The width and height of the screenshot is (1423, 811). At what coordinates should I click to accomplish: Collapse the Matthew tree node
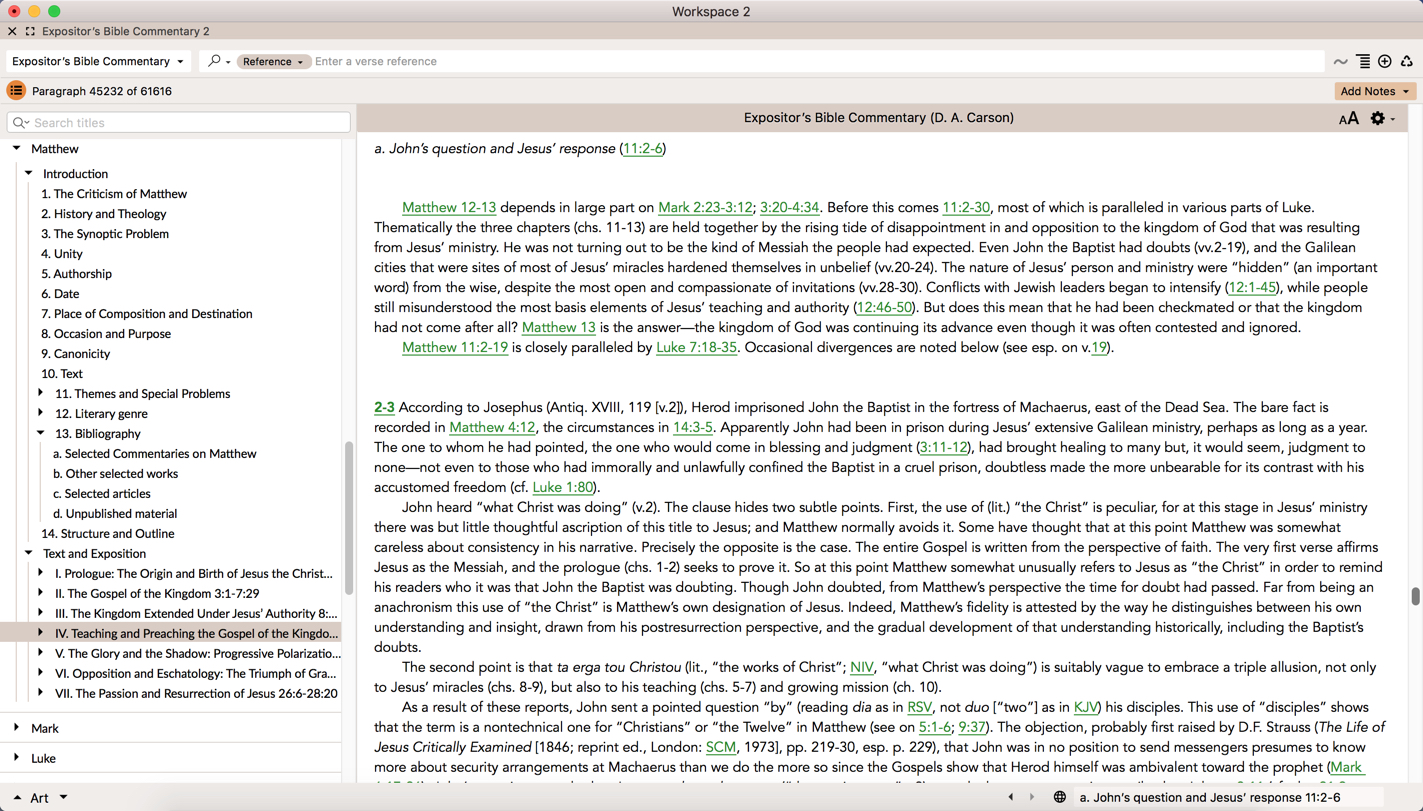click(x=17, y=148)
